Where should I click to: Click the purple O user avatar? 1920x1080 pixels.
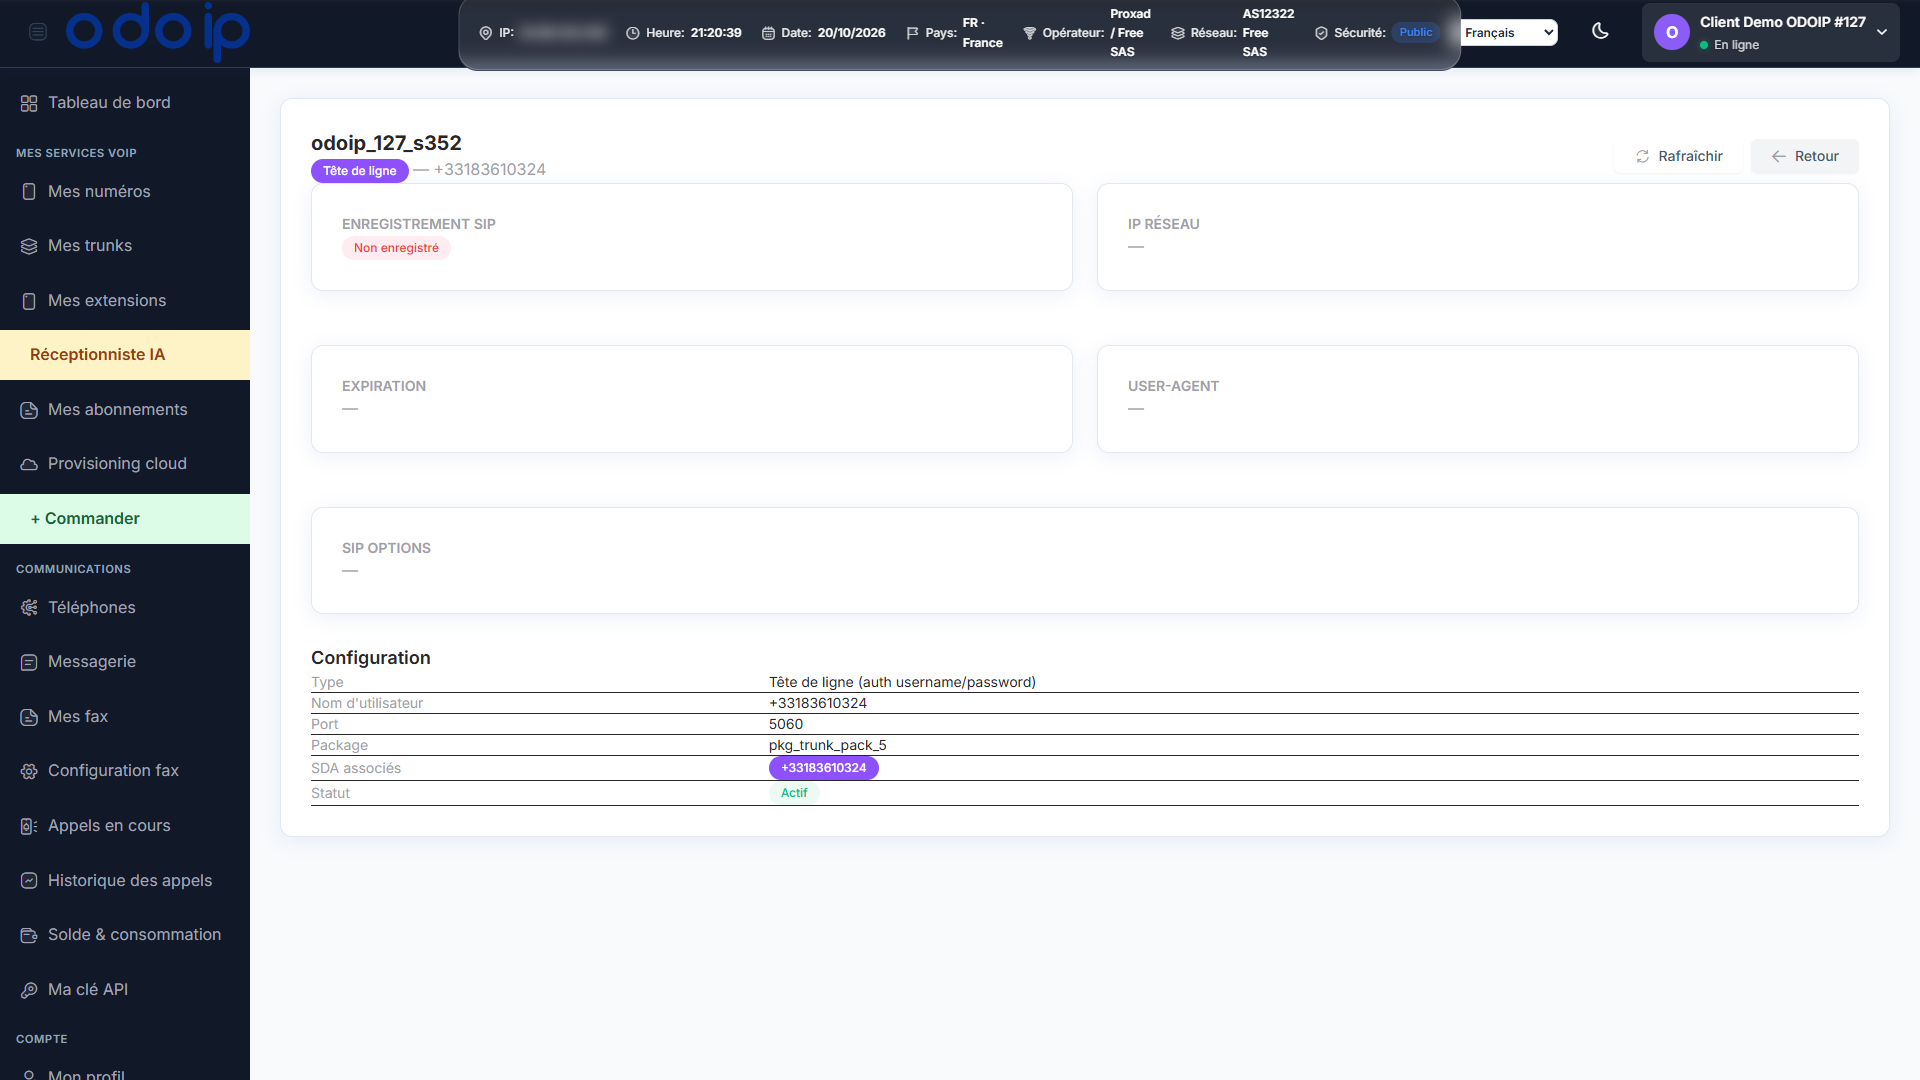point(1672,33)
